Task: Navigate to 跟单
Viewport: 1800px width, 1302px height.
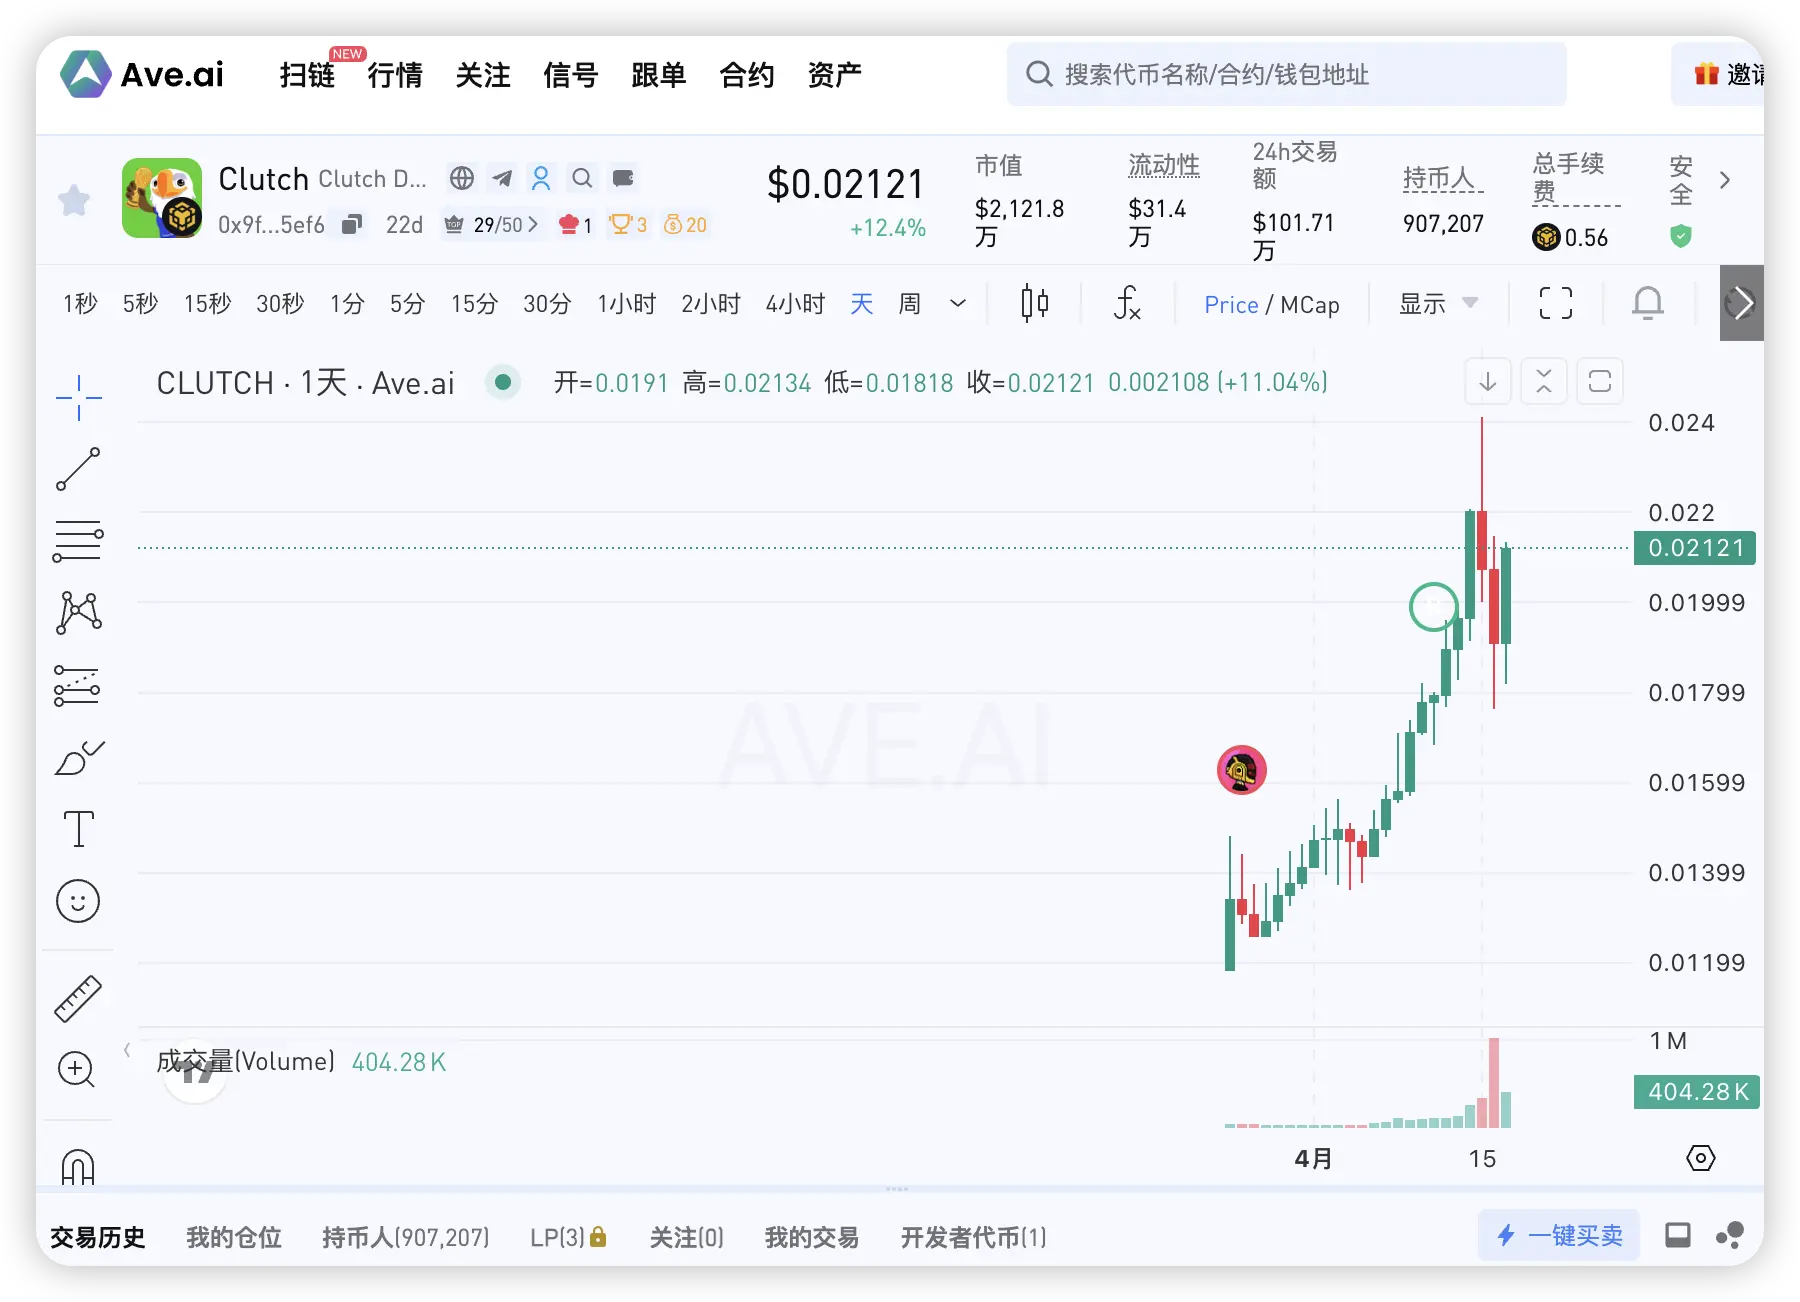Action: (x=659, y=75)
